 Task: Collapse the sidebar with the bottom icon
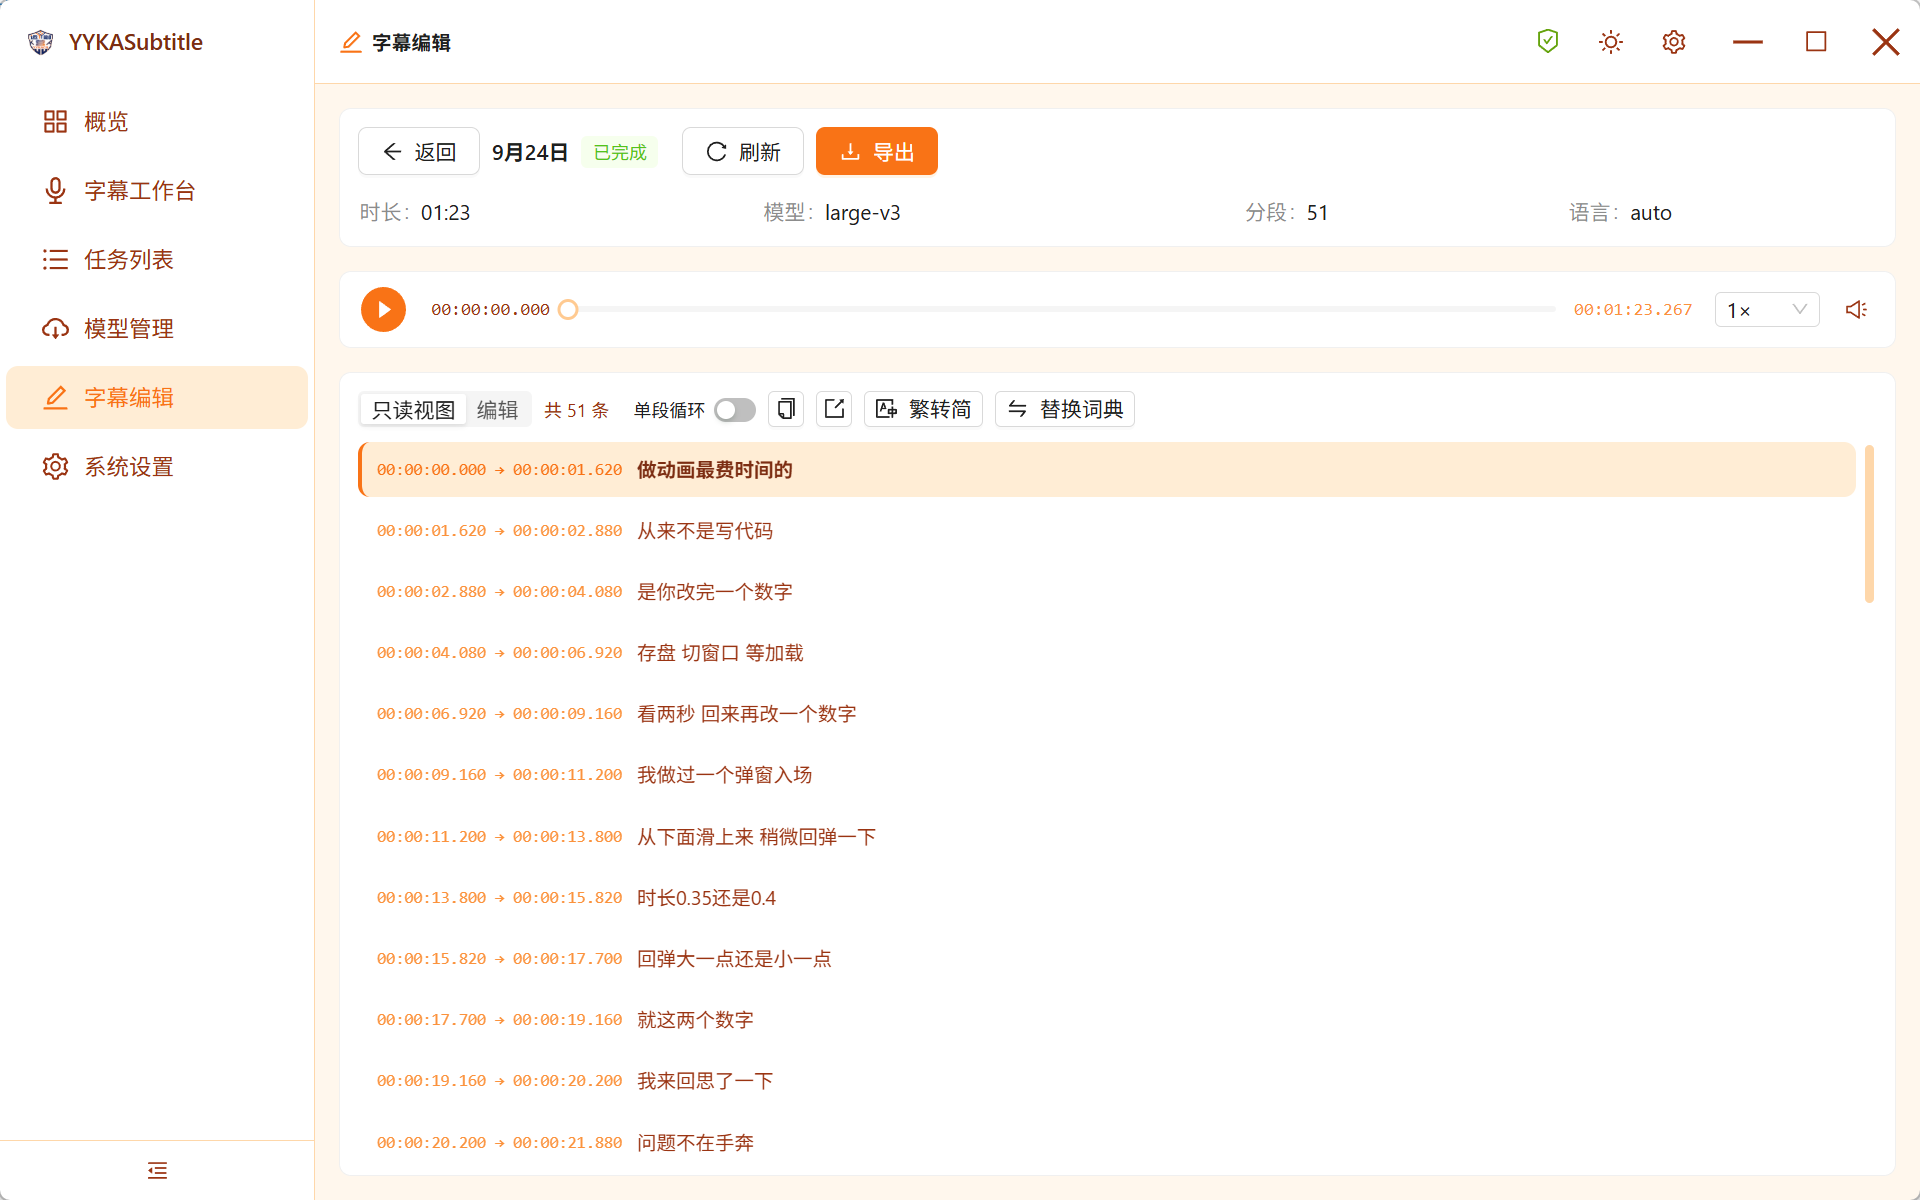point(157,1170)
